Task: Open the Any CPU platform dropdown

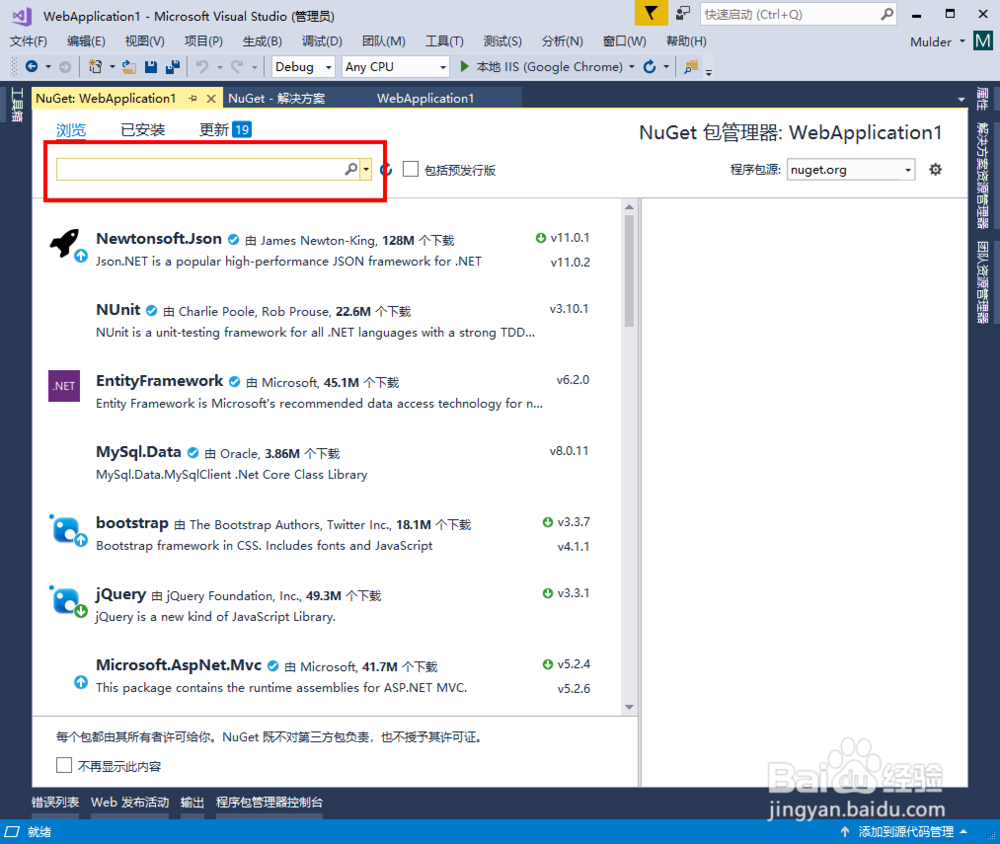Action: (395, 66)
